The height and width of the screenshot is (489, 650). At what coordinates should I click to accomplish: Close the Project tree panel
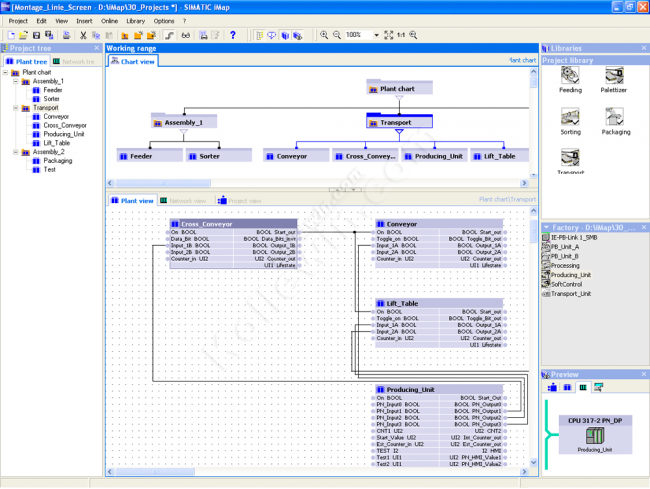[x=98, y=48]
